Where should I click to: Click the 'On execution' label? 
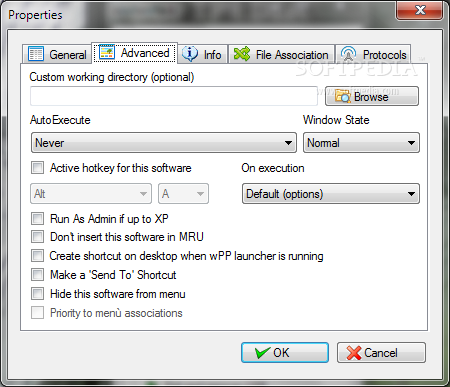(x=273, y=168)
